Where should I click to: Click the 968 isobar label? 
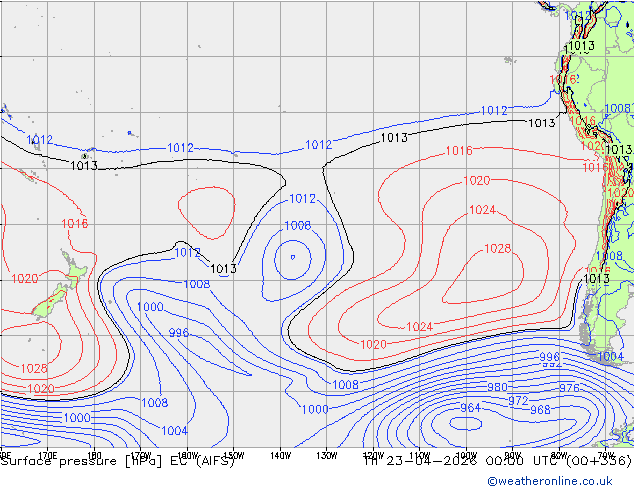[540, 410]
